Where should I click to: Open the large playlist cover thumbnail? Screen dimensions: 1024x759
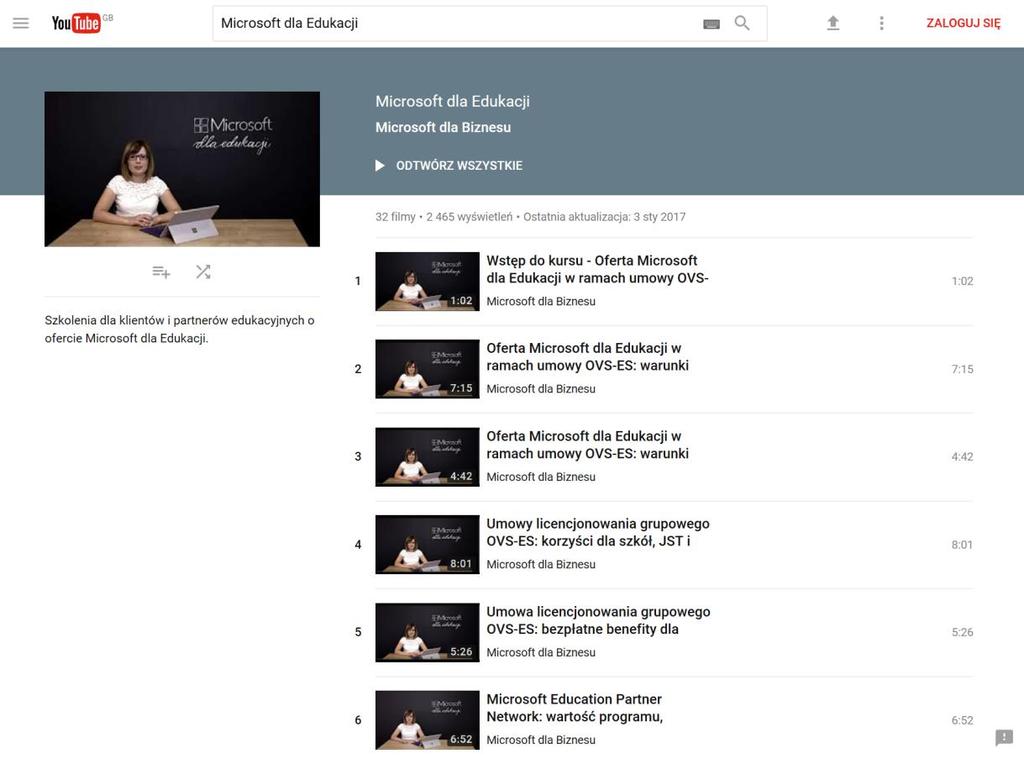click(x=182, y=169)
